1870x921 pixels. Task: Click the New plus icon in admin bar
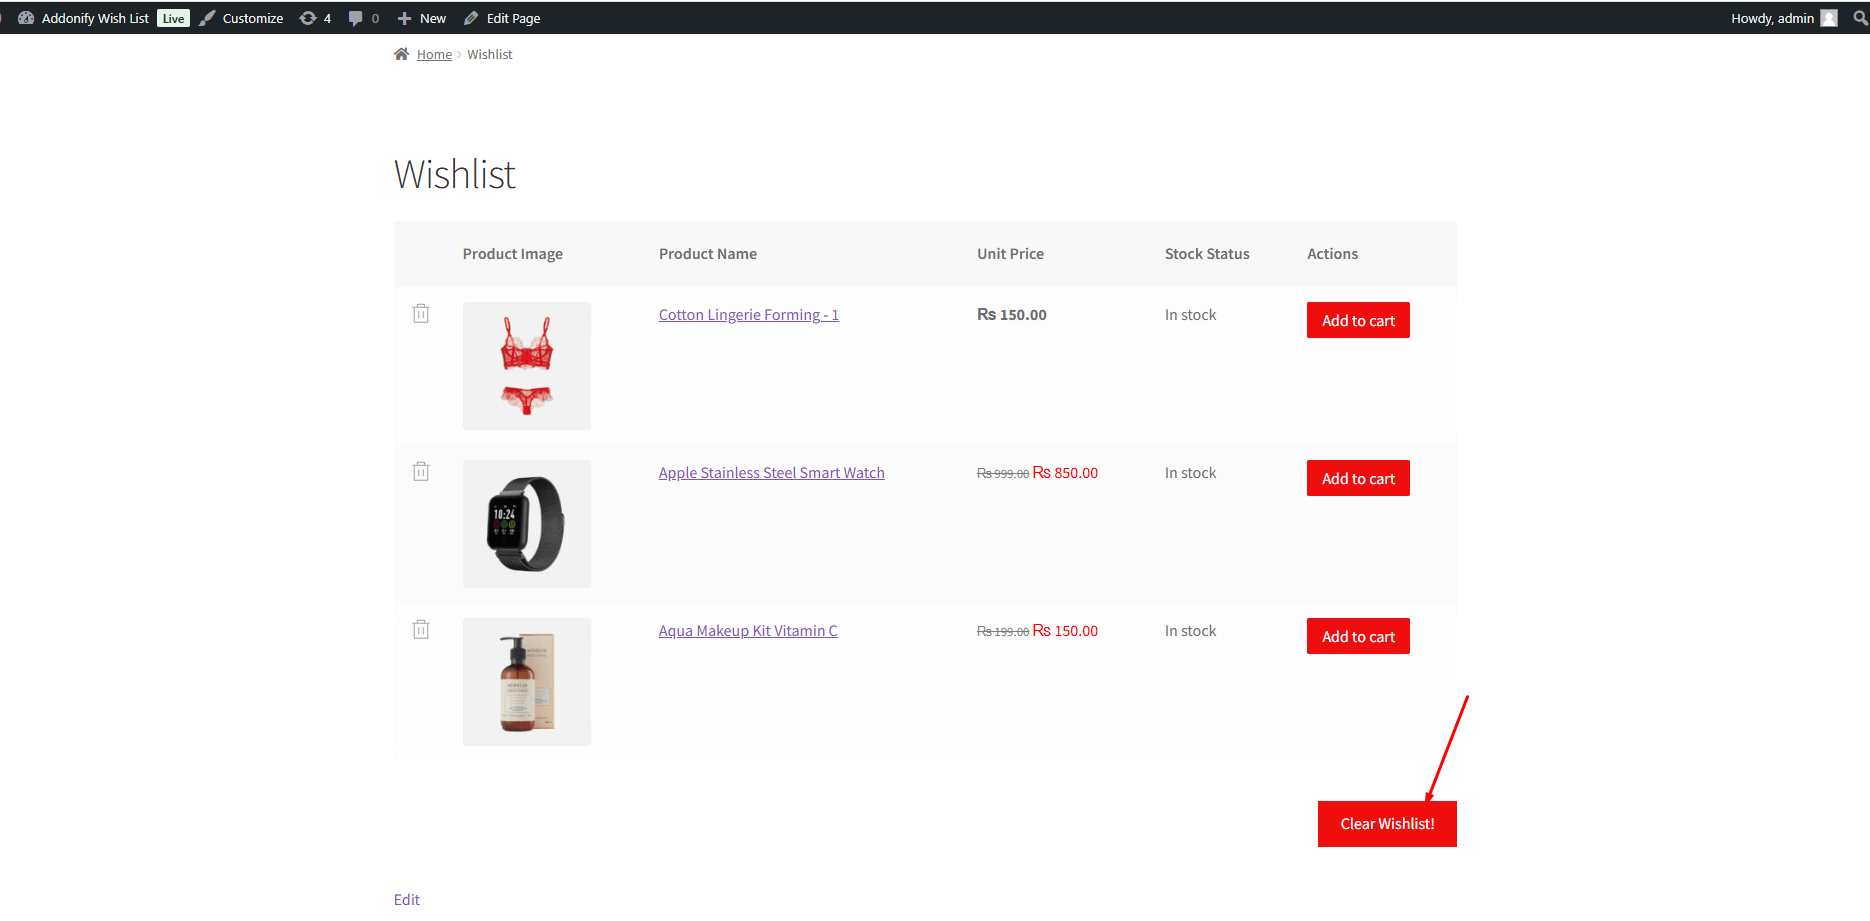click(404, 17)
